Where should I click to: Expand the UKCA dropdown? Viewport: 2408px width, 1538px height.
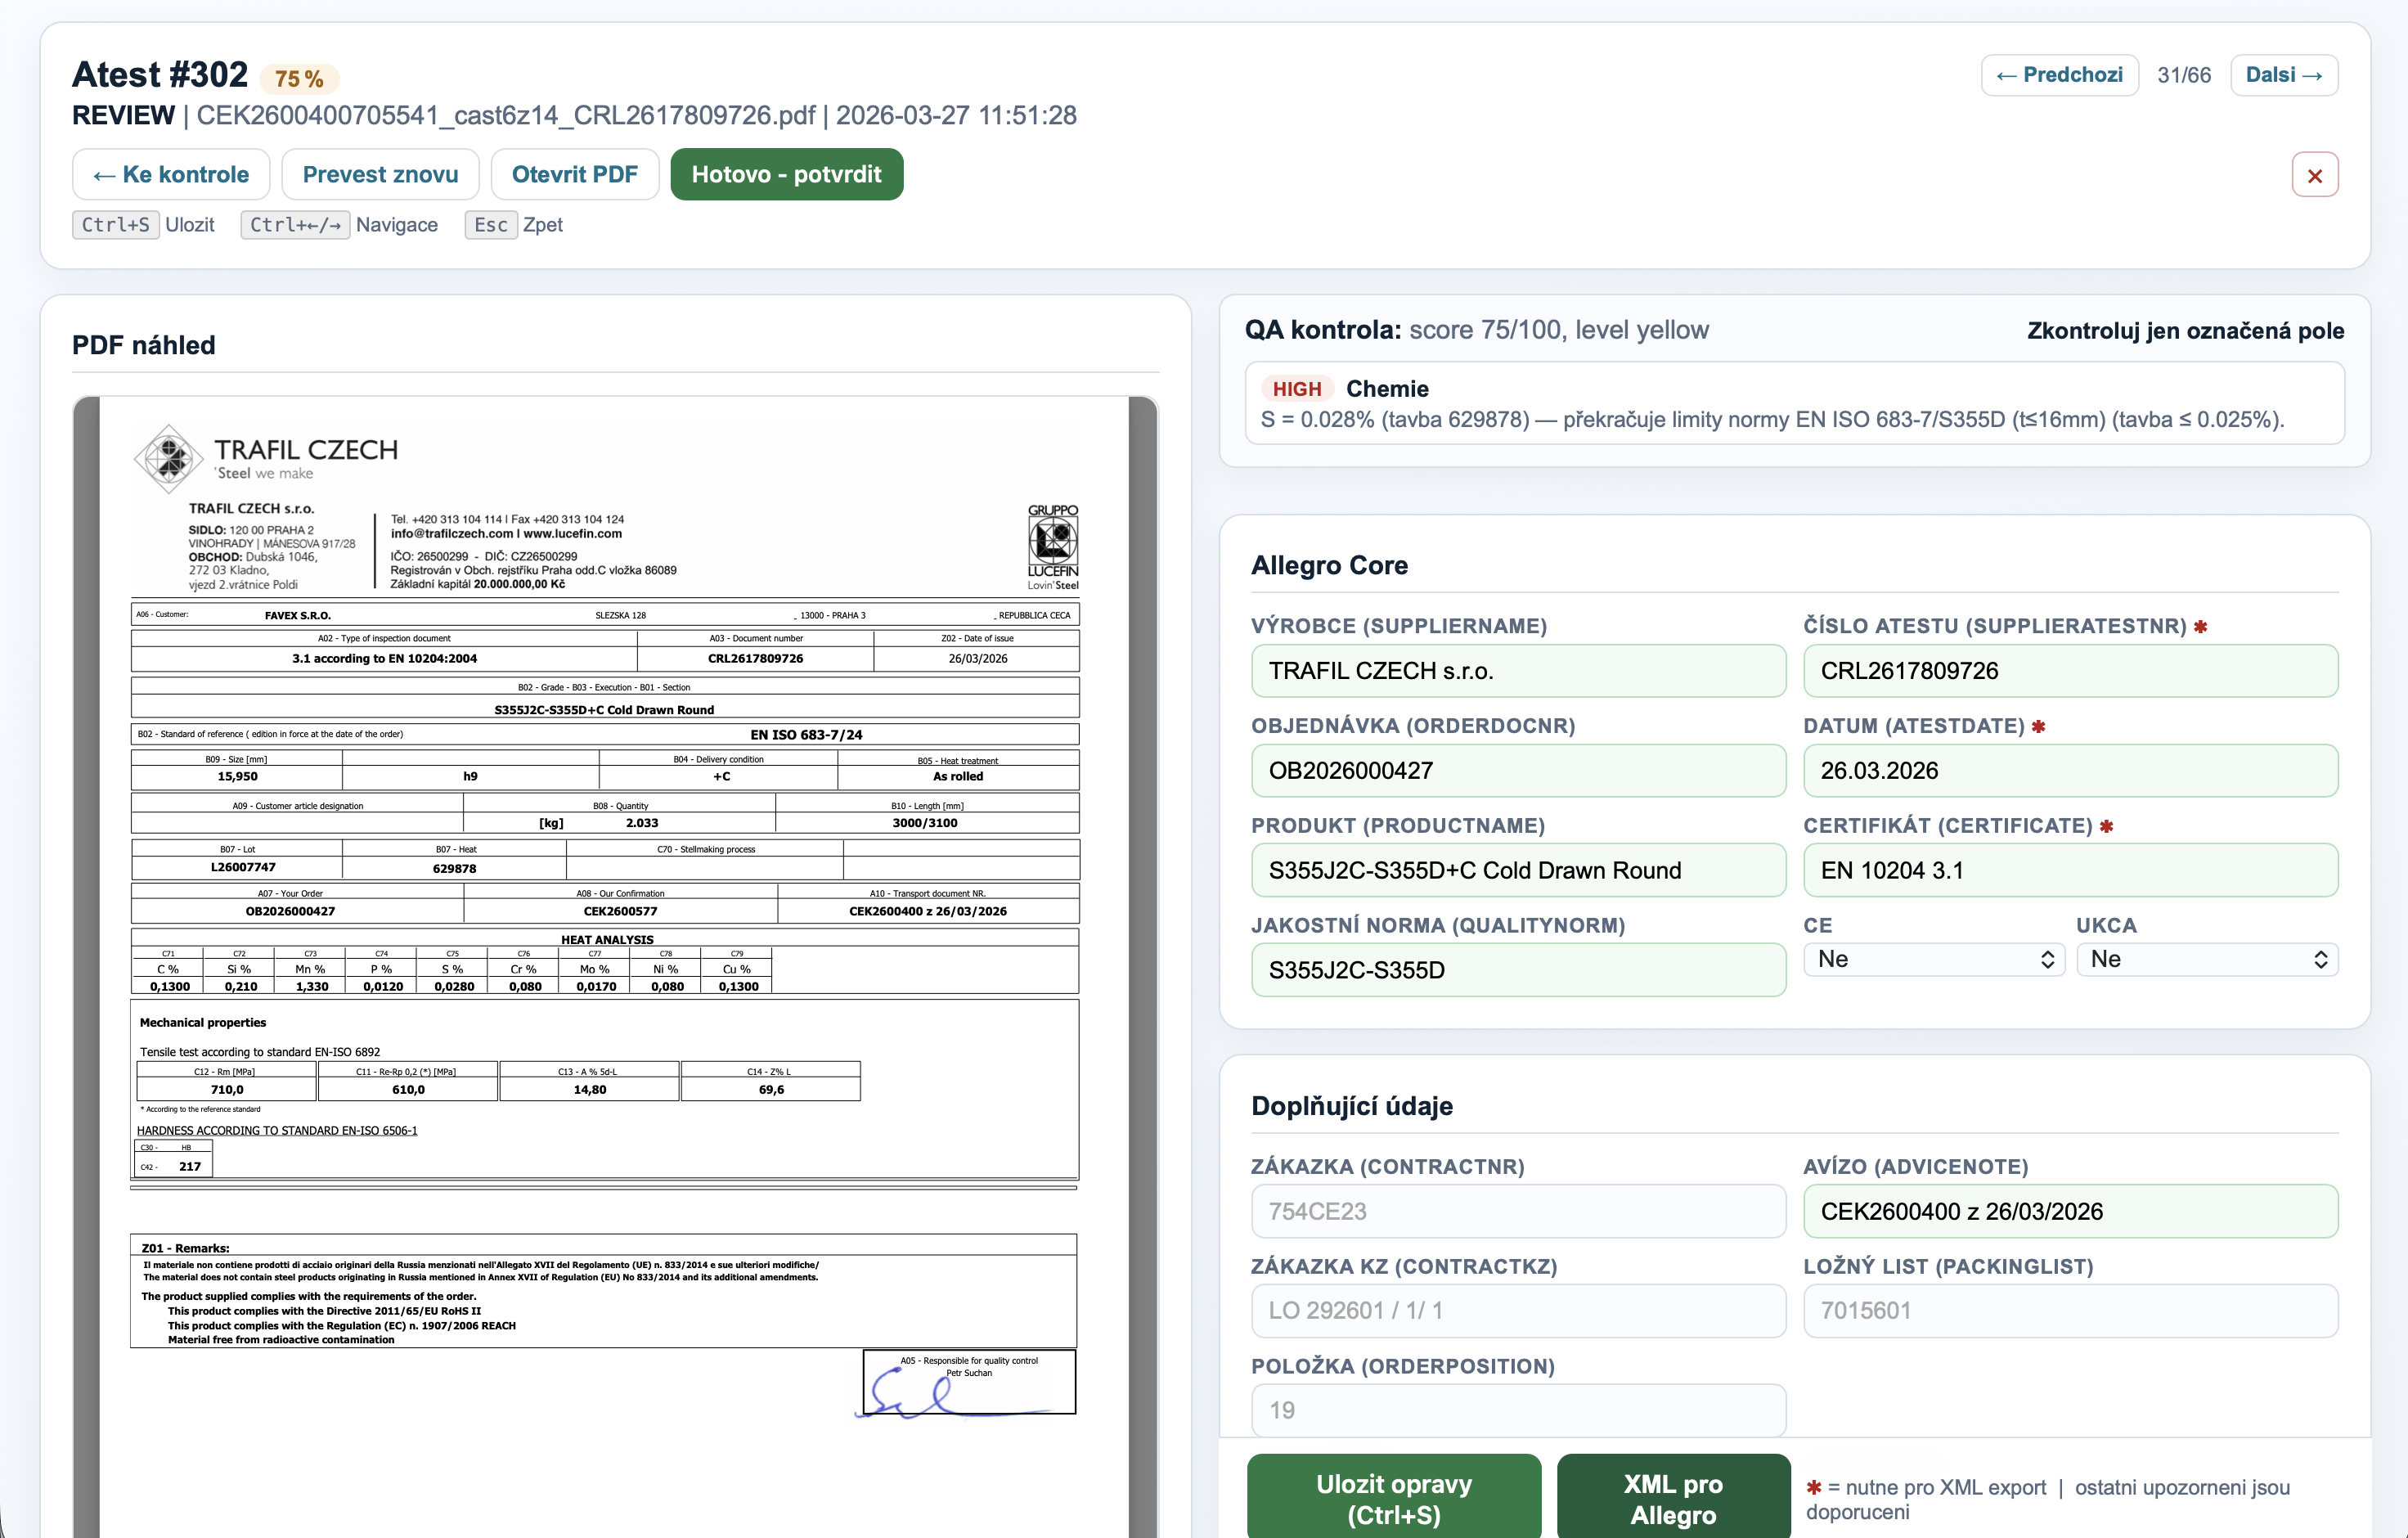tap(2206, 959)
